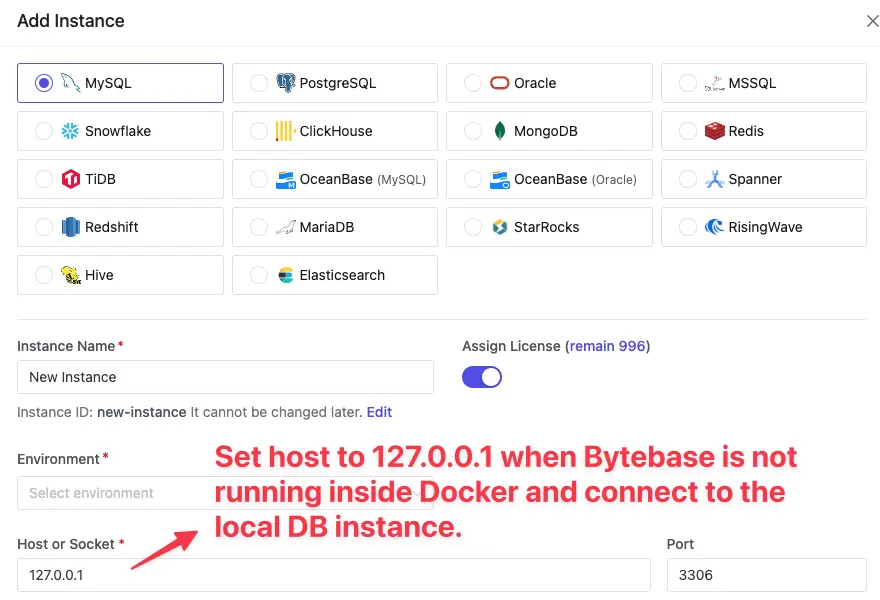Select the TiDB radio button
This screenshot has height=600, width=880.
44,179
